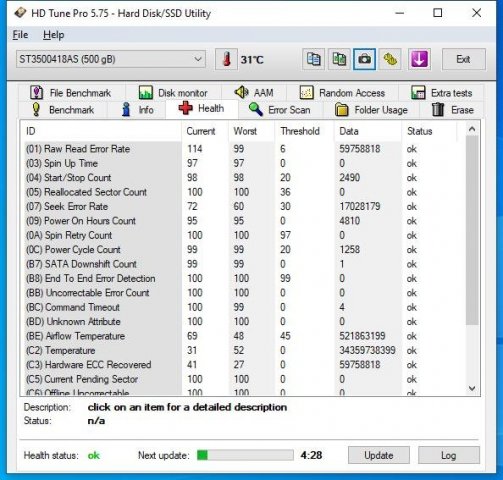The image size is (503, 480).
Task: Click the data value 34359738399
Action: tap(367, 350)
